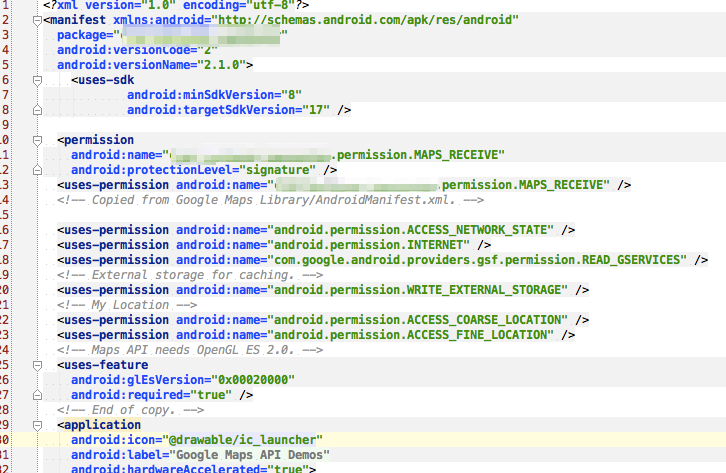Toggle fold end marker at protectionLevel line
The height and width of the screenshot is (473, 726).
[x=38, y=170]
